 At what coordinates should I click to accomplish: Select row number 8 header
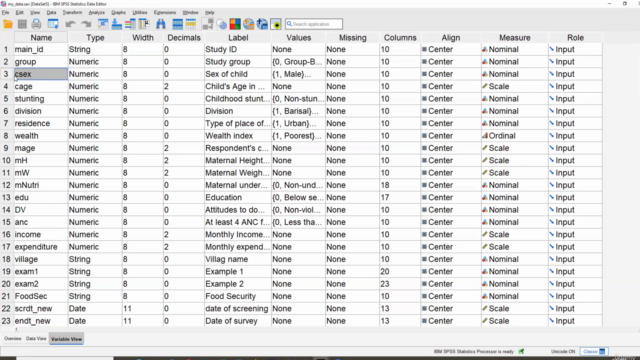click(x=6, y=136)
